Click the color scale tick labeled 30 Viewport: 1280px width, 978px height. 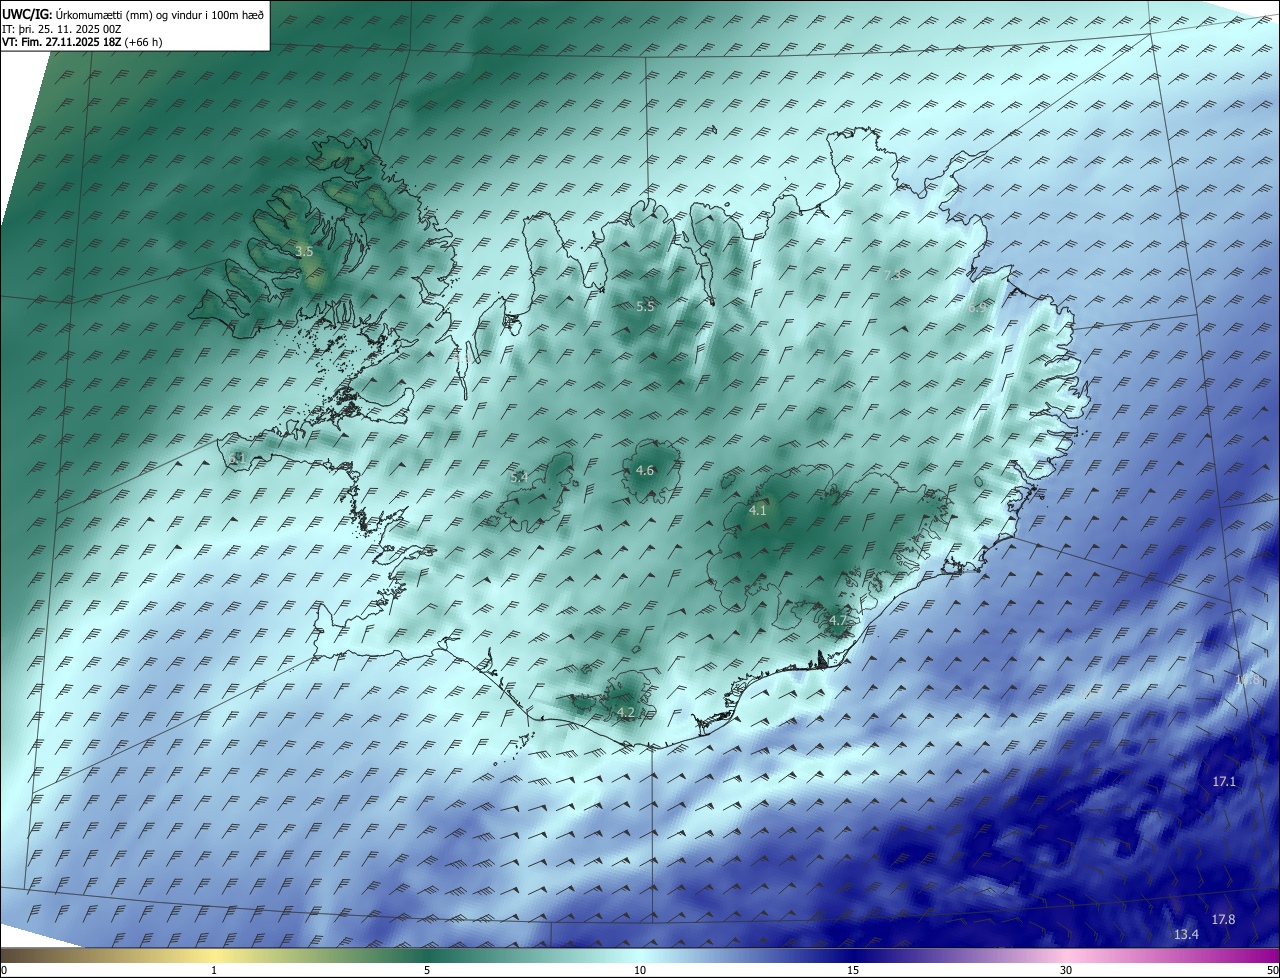click(x=1066, y=970)
